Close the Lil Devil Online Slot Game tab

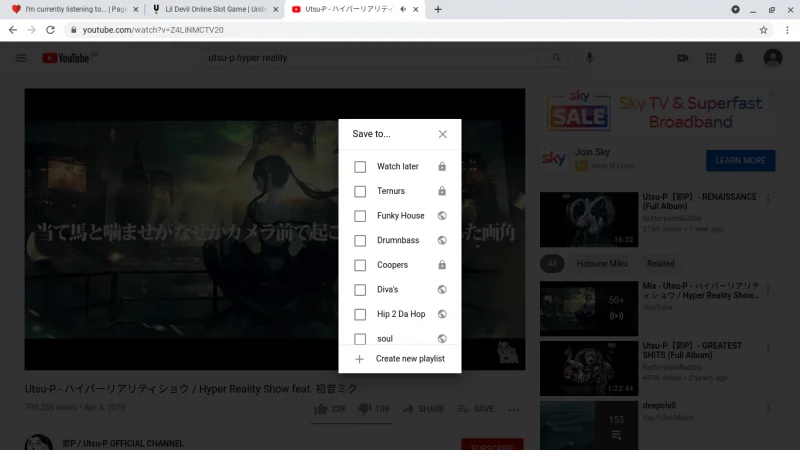tap(276, 9)
